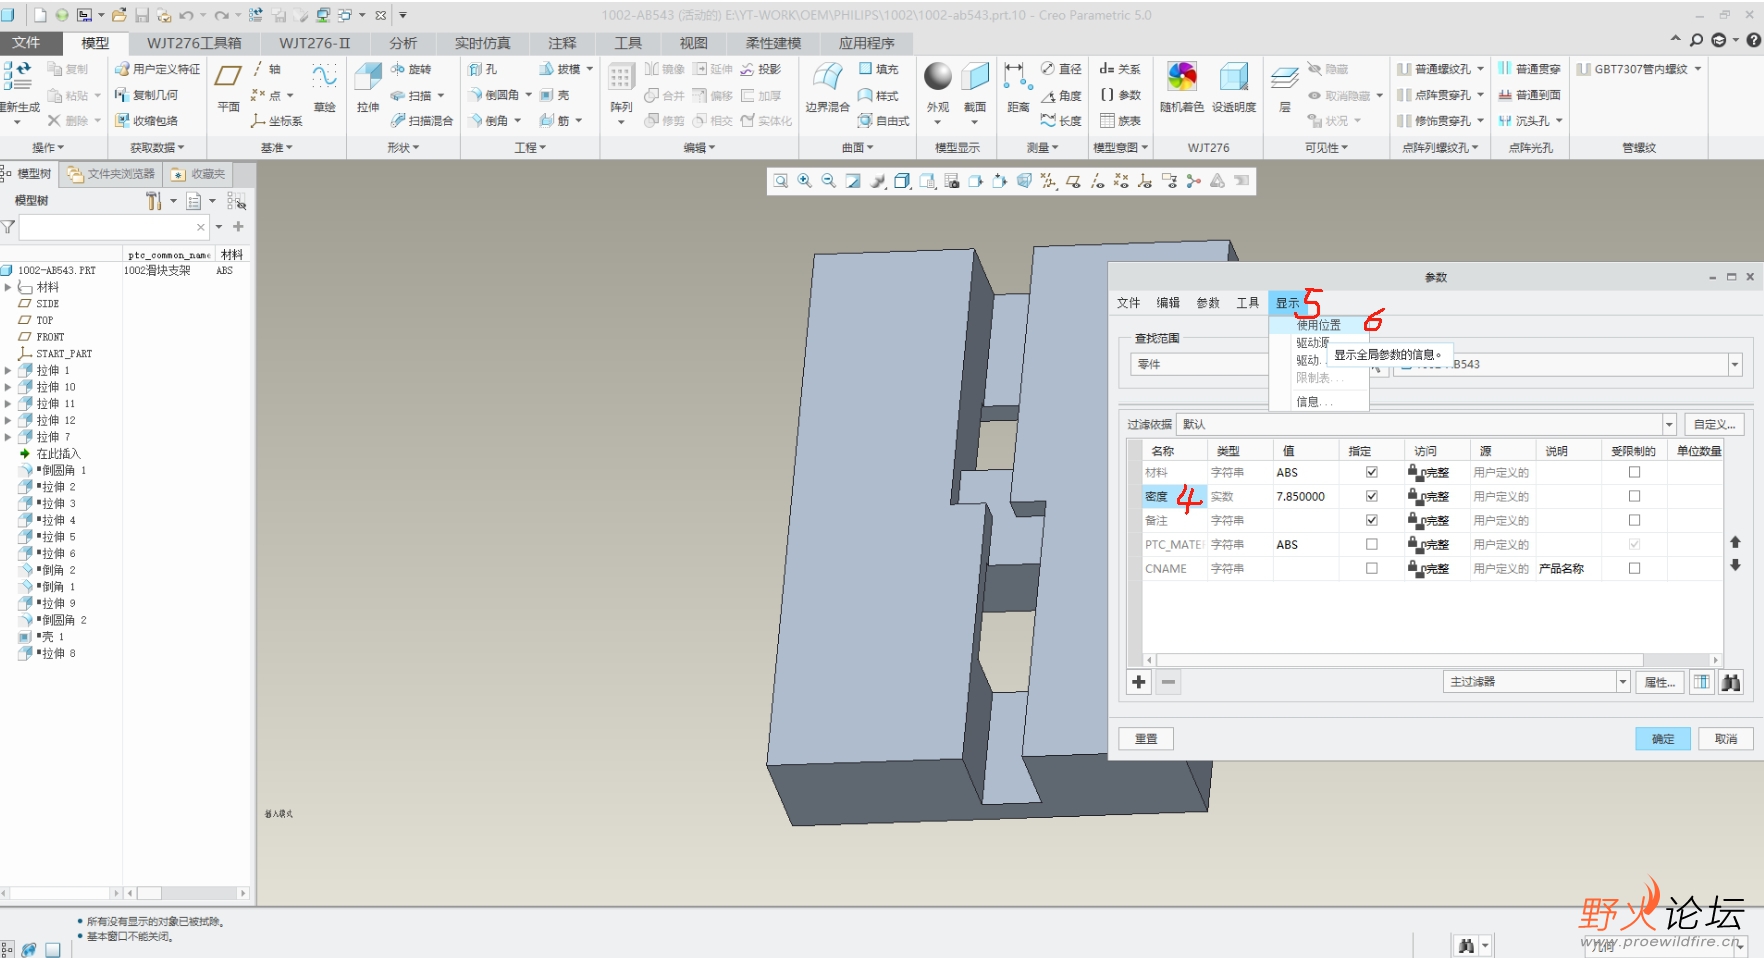Toggle 受限制的 checkbox for 材料 row

(x=1634, y=472)
